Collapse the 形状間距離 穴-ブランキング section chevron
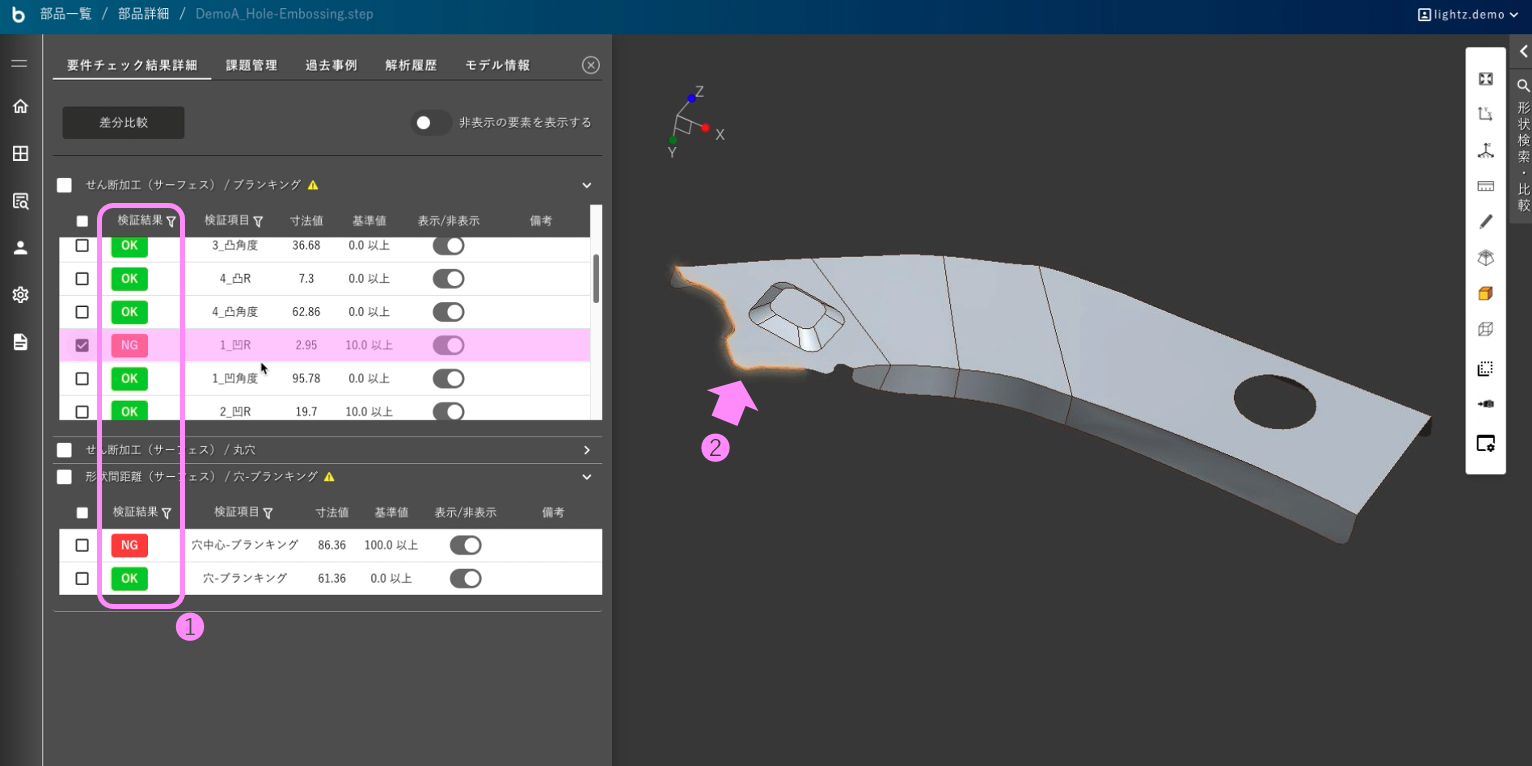 [587, 477]
